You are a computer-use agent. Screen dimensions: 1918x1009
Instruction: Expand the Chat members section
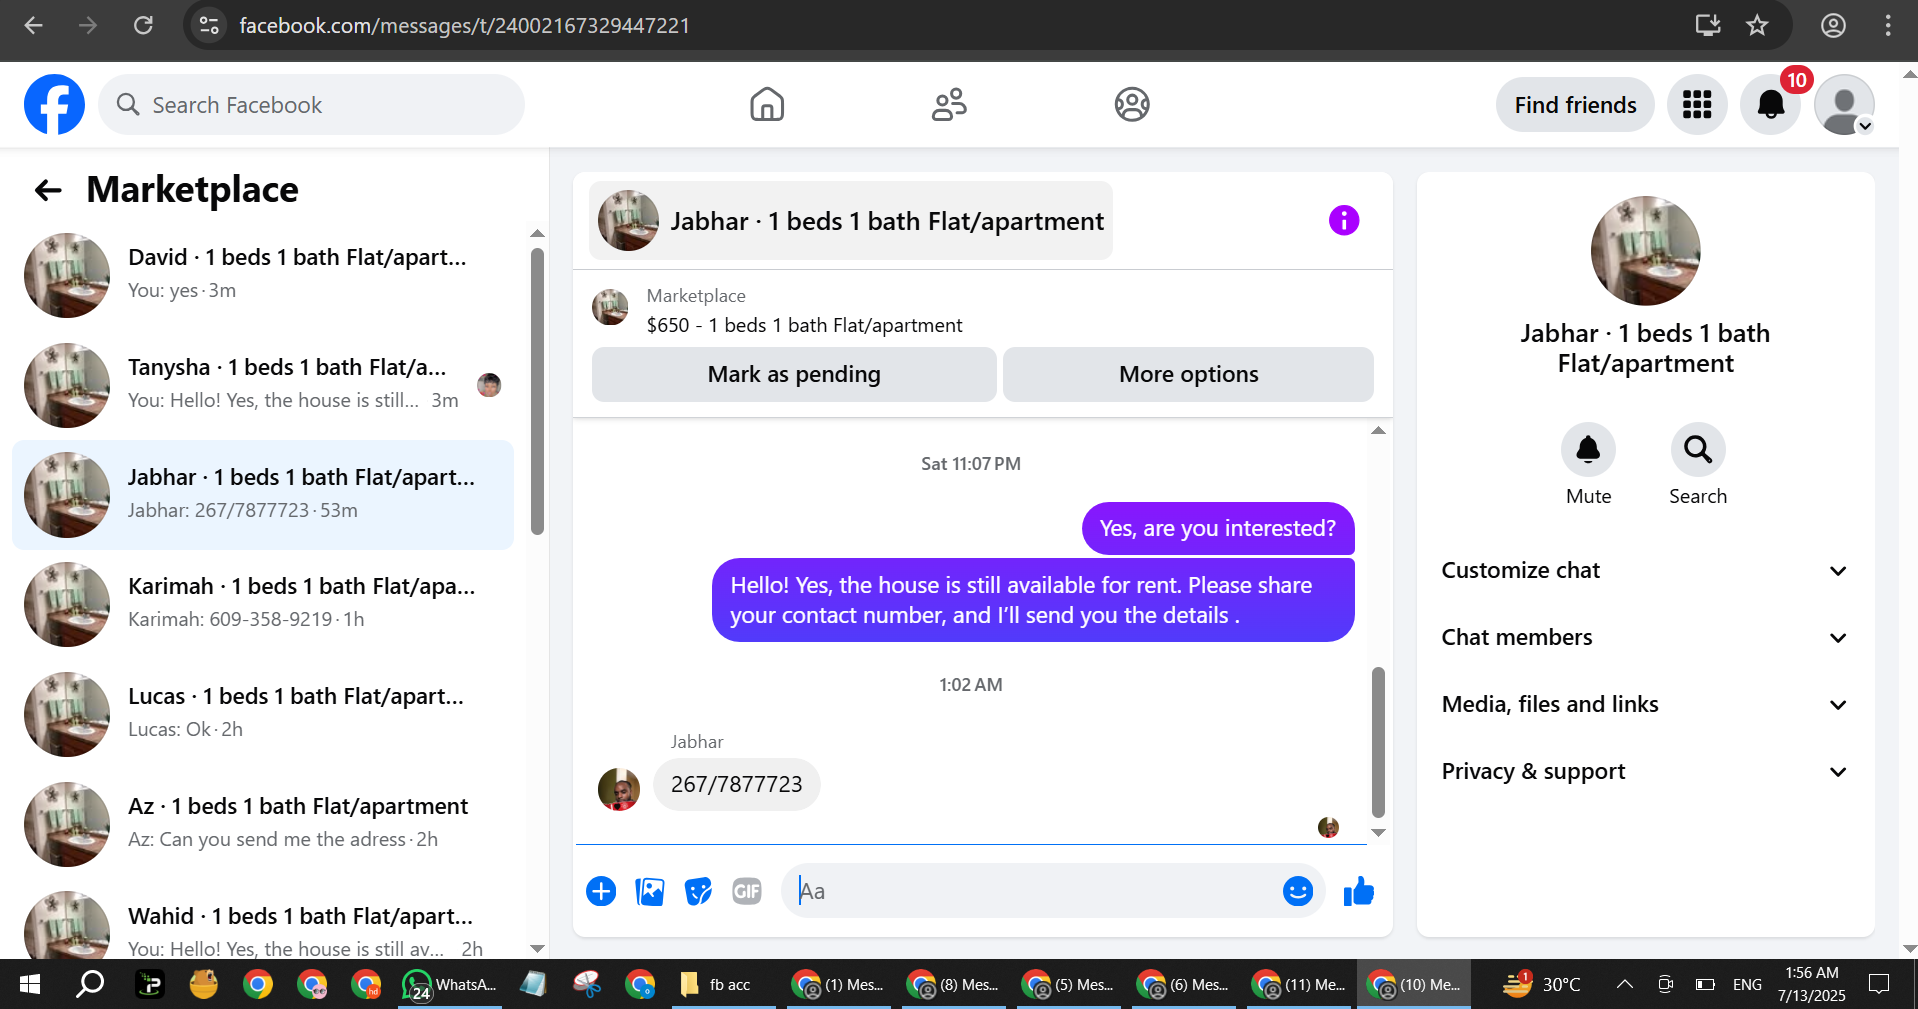pyautogui.click(x=1645, y=637)
